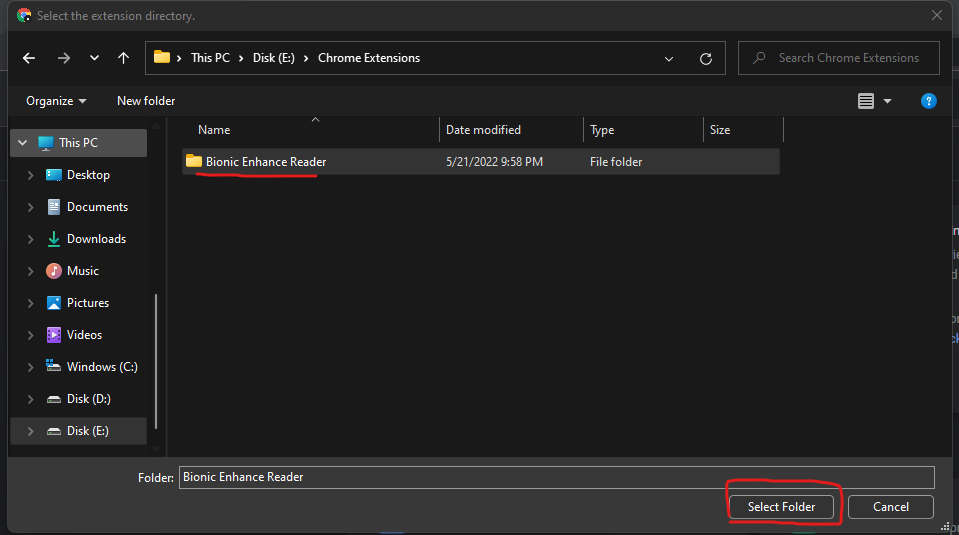Click the change view layout icon
Viewport: 959px width, 535px height.
(866, 101)
